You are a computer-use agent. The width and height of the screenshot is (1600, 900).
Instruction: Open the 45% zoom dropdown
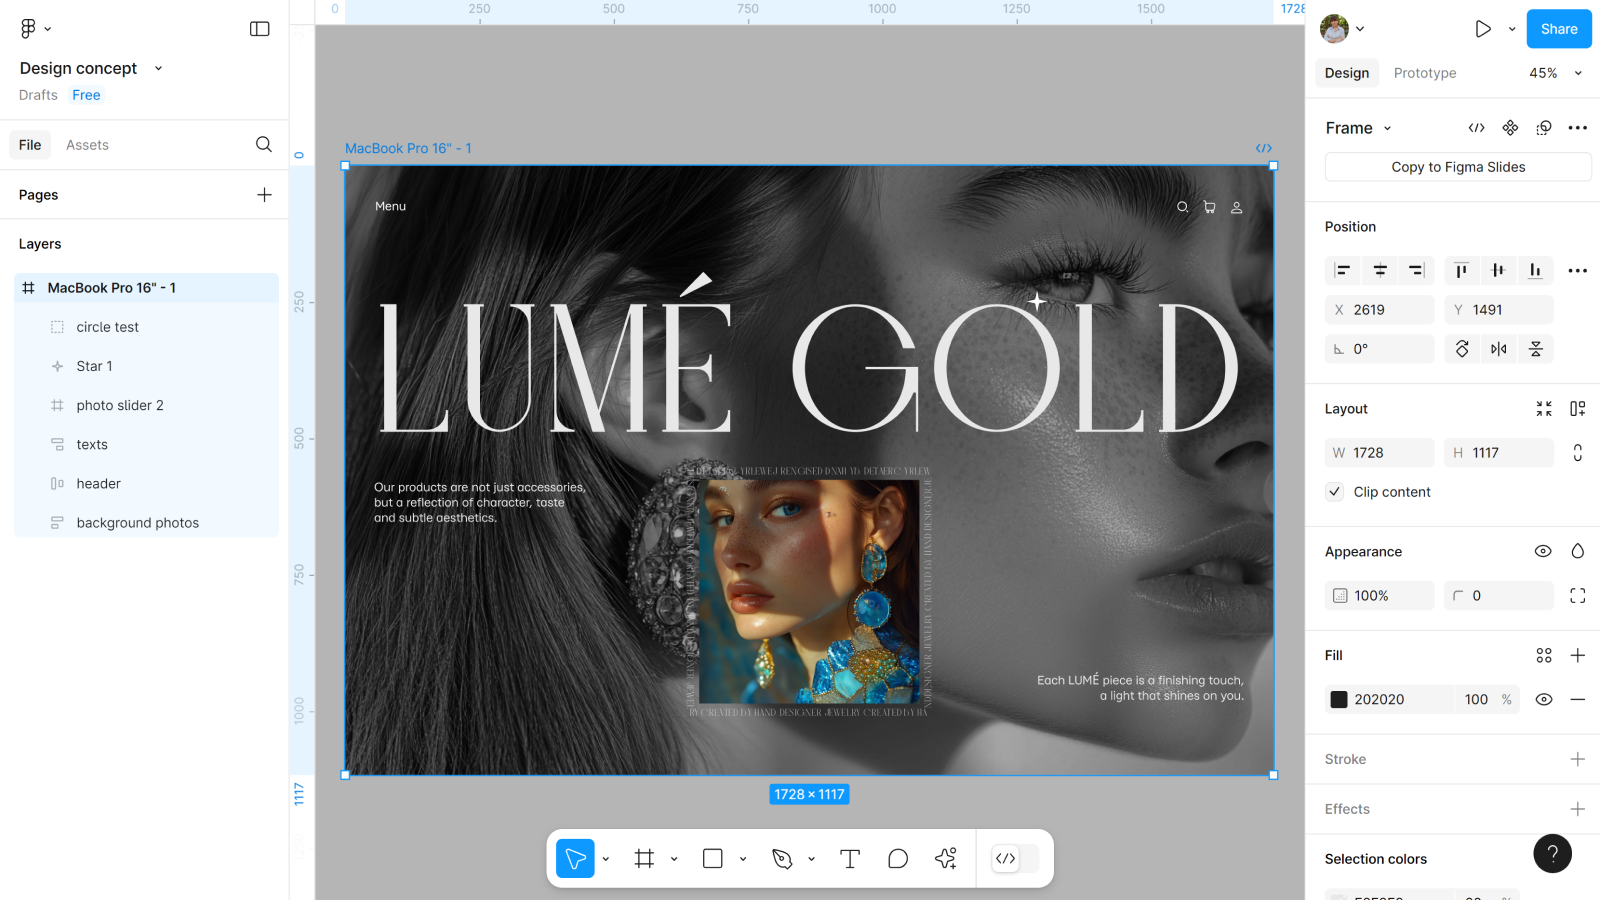(1555, 73)
